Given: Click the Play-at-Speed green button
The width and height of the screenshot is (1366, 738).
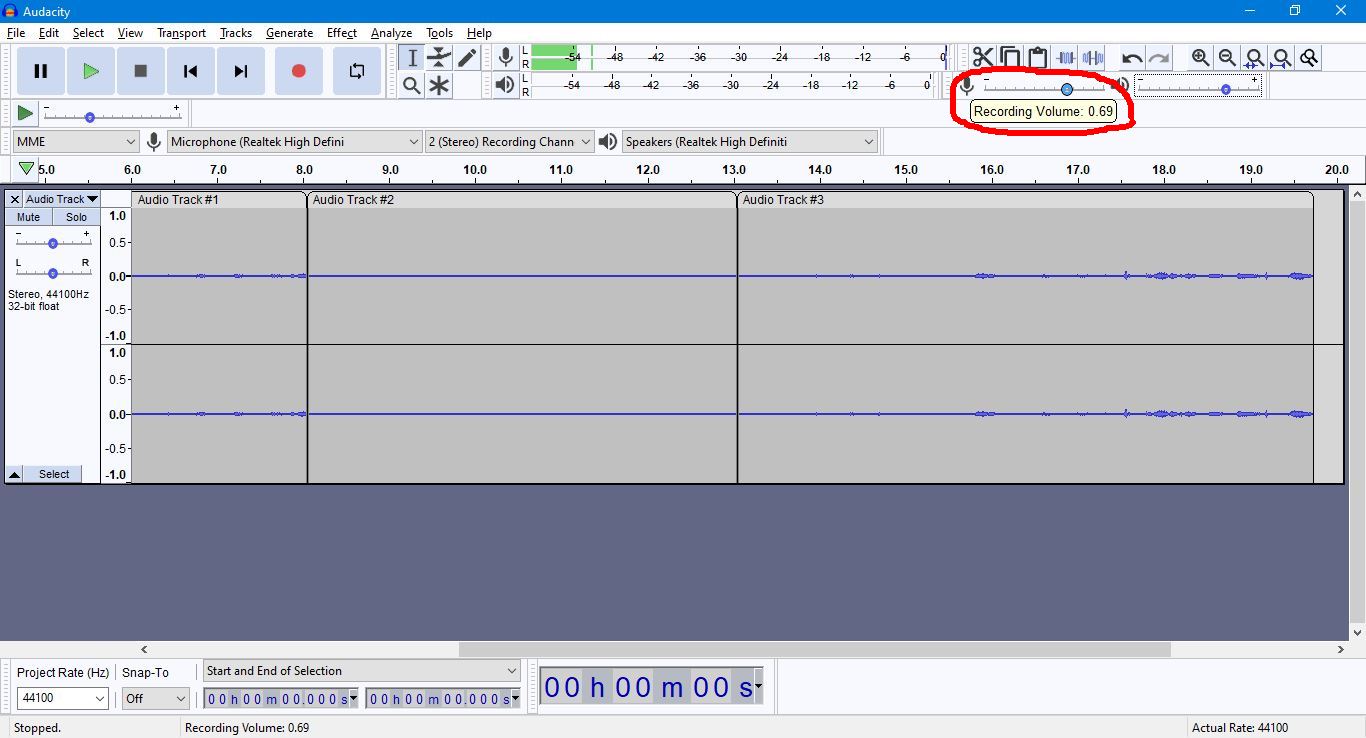Looking at the screenshot, I should pyautogui.click(x=25, y=113).
